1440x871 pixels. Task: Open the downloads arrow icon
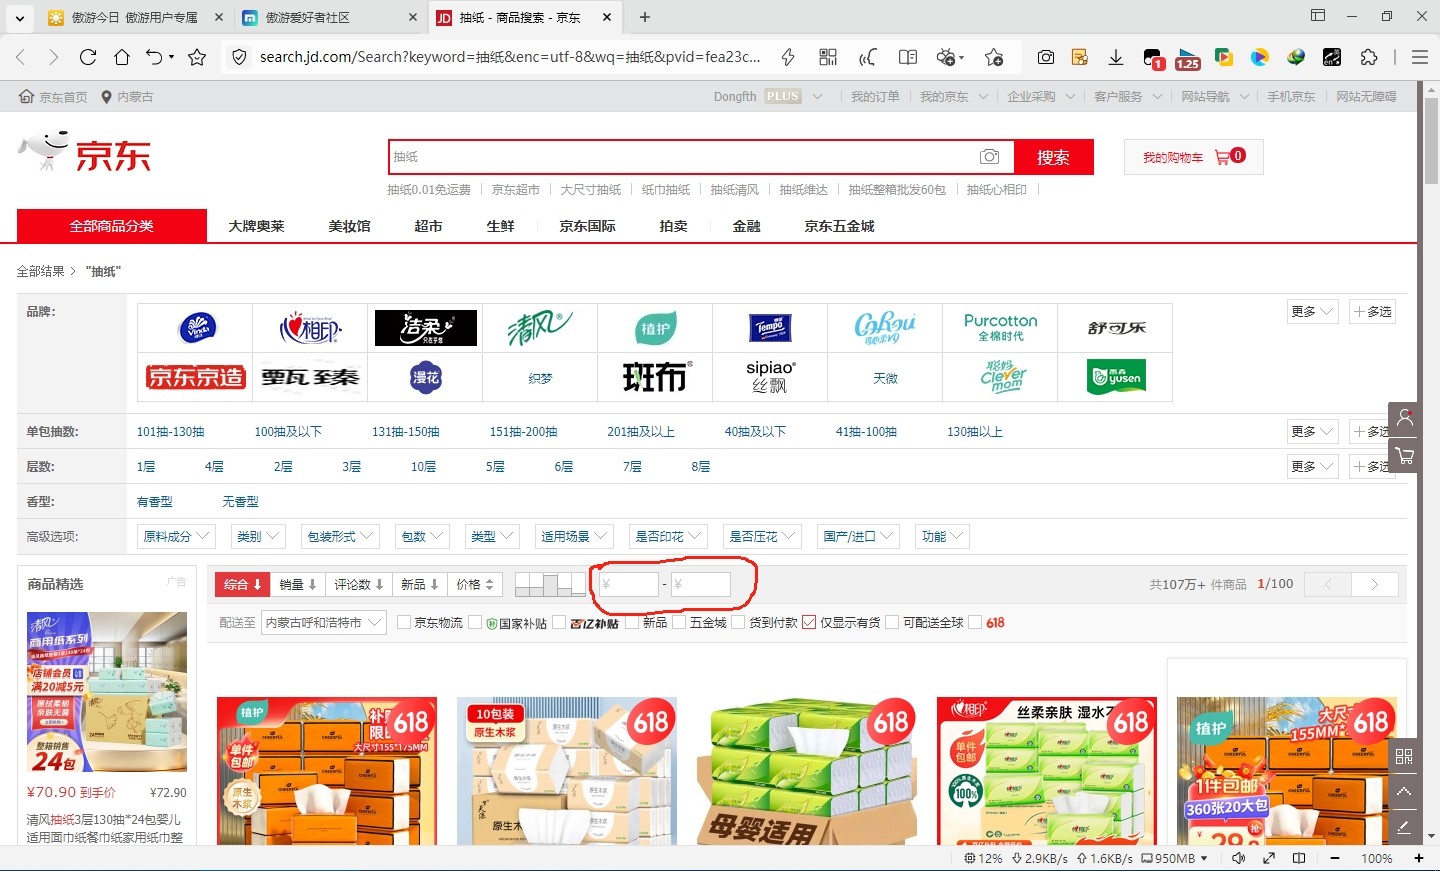click(x=1116, y=57)
